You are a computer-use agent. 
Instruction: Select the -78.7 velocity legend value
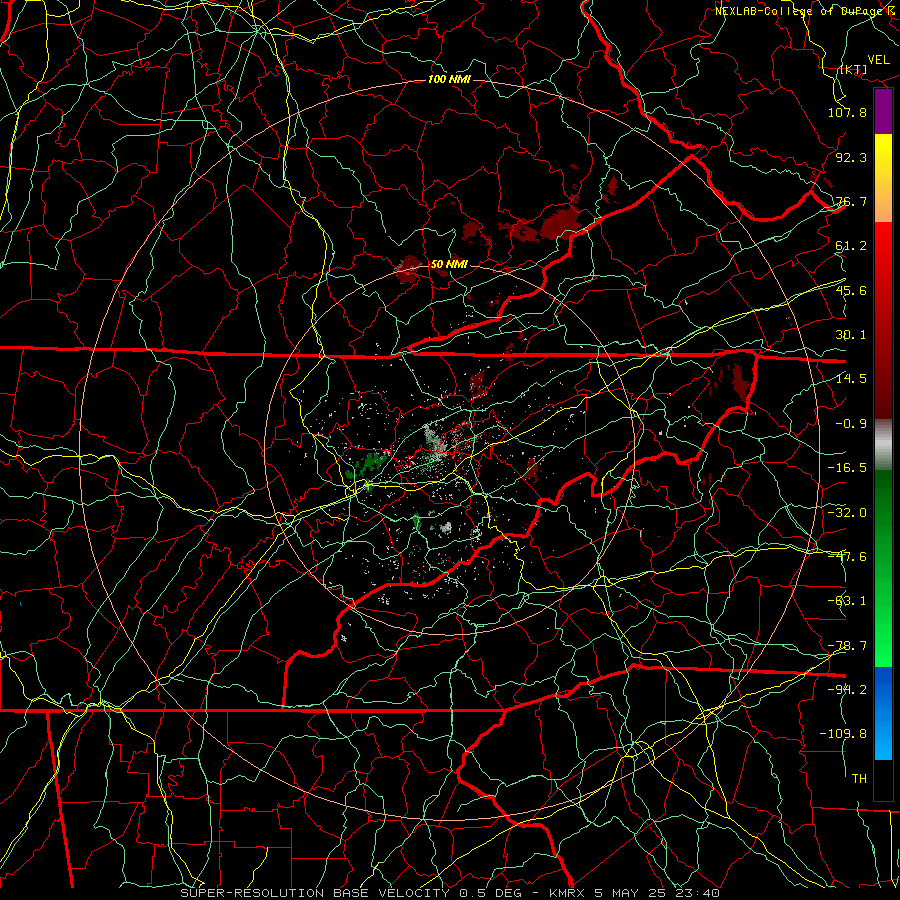847,646
